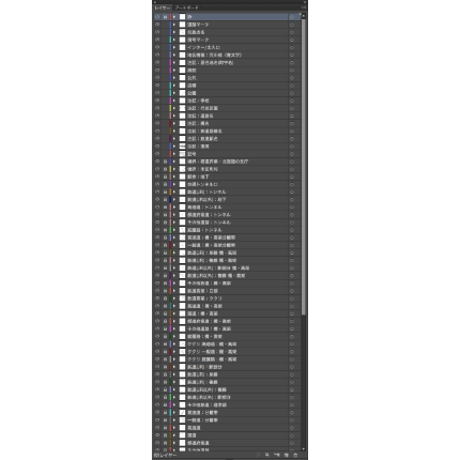
Task: Select the 境界：市区町村 layer name
Action: (203, 169)
